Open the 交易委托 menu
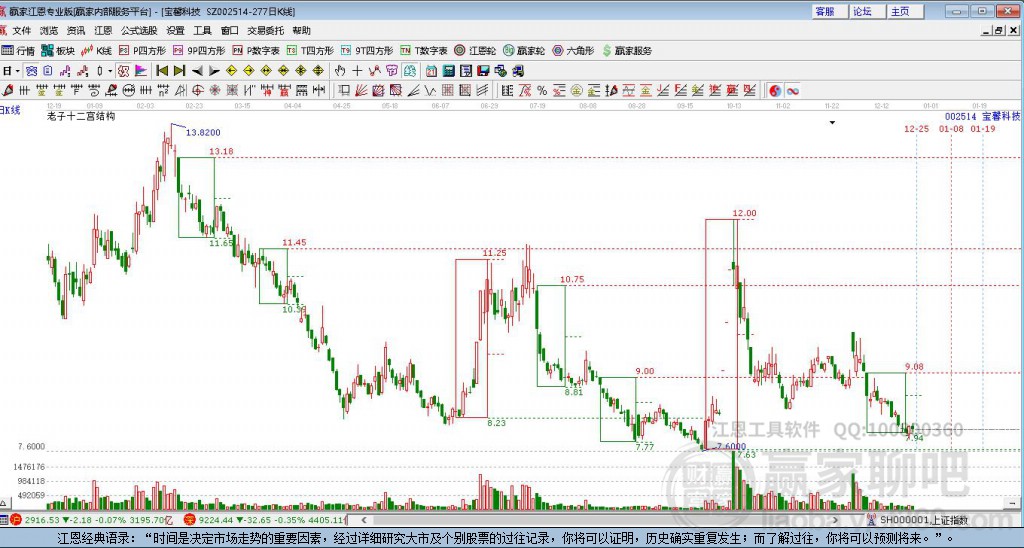The width and height of the screenshot is (1024, 548). click(x=264, y=30)
